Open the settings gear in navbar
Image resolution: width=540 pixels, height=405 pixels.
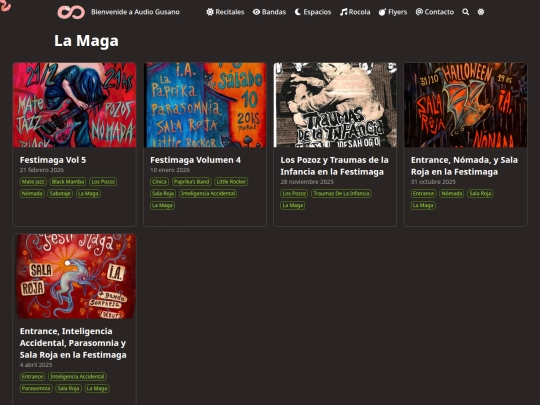481,12
